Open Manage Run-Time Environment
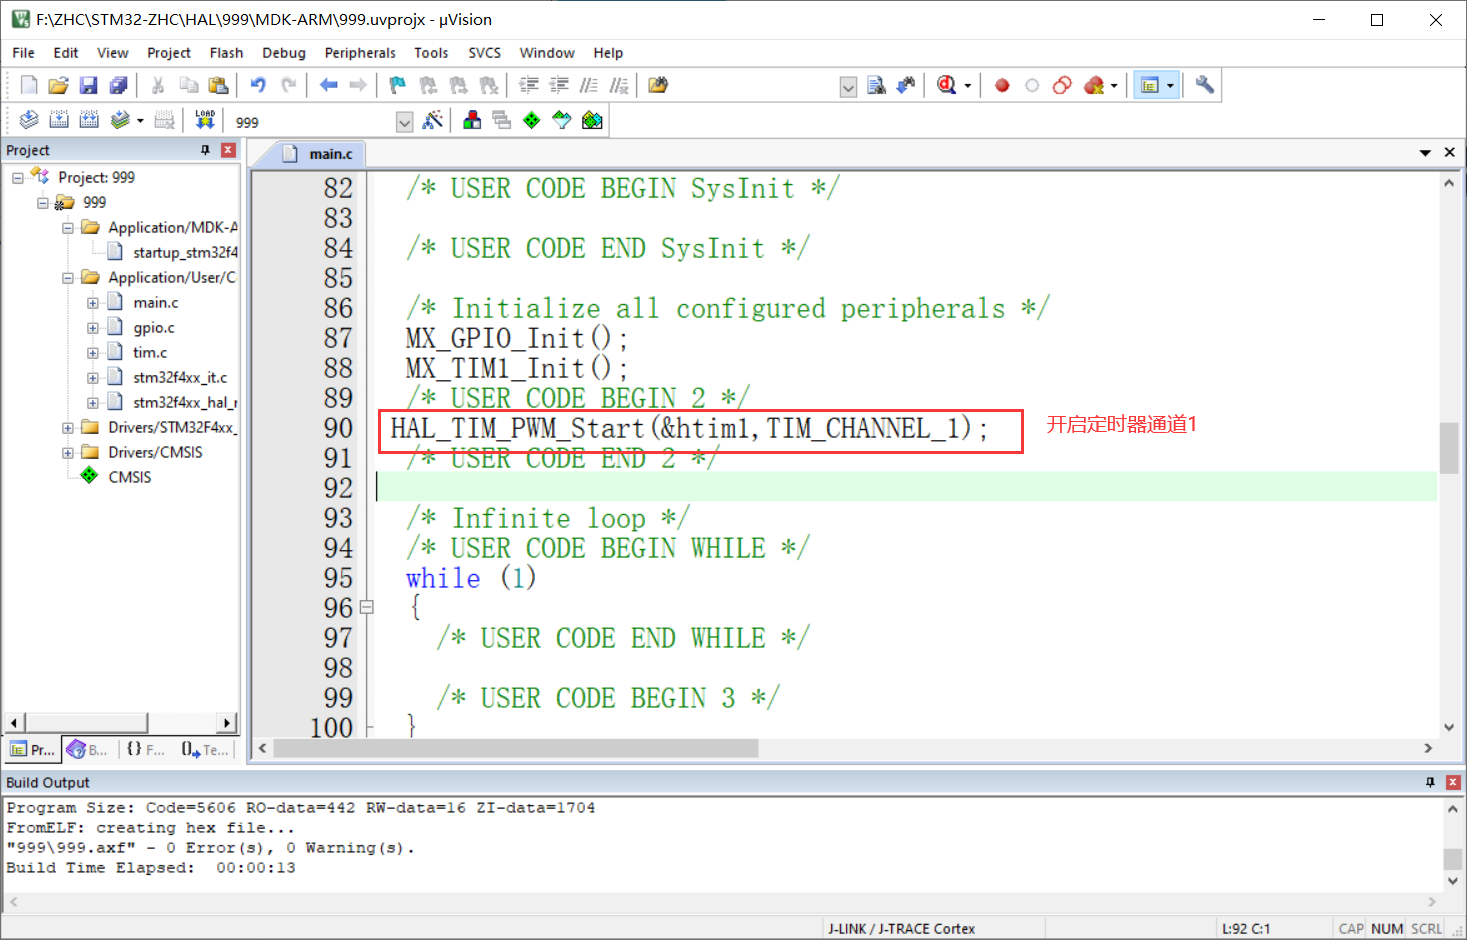This screenshot has width=1467, height=940. click(531, 120)
